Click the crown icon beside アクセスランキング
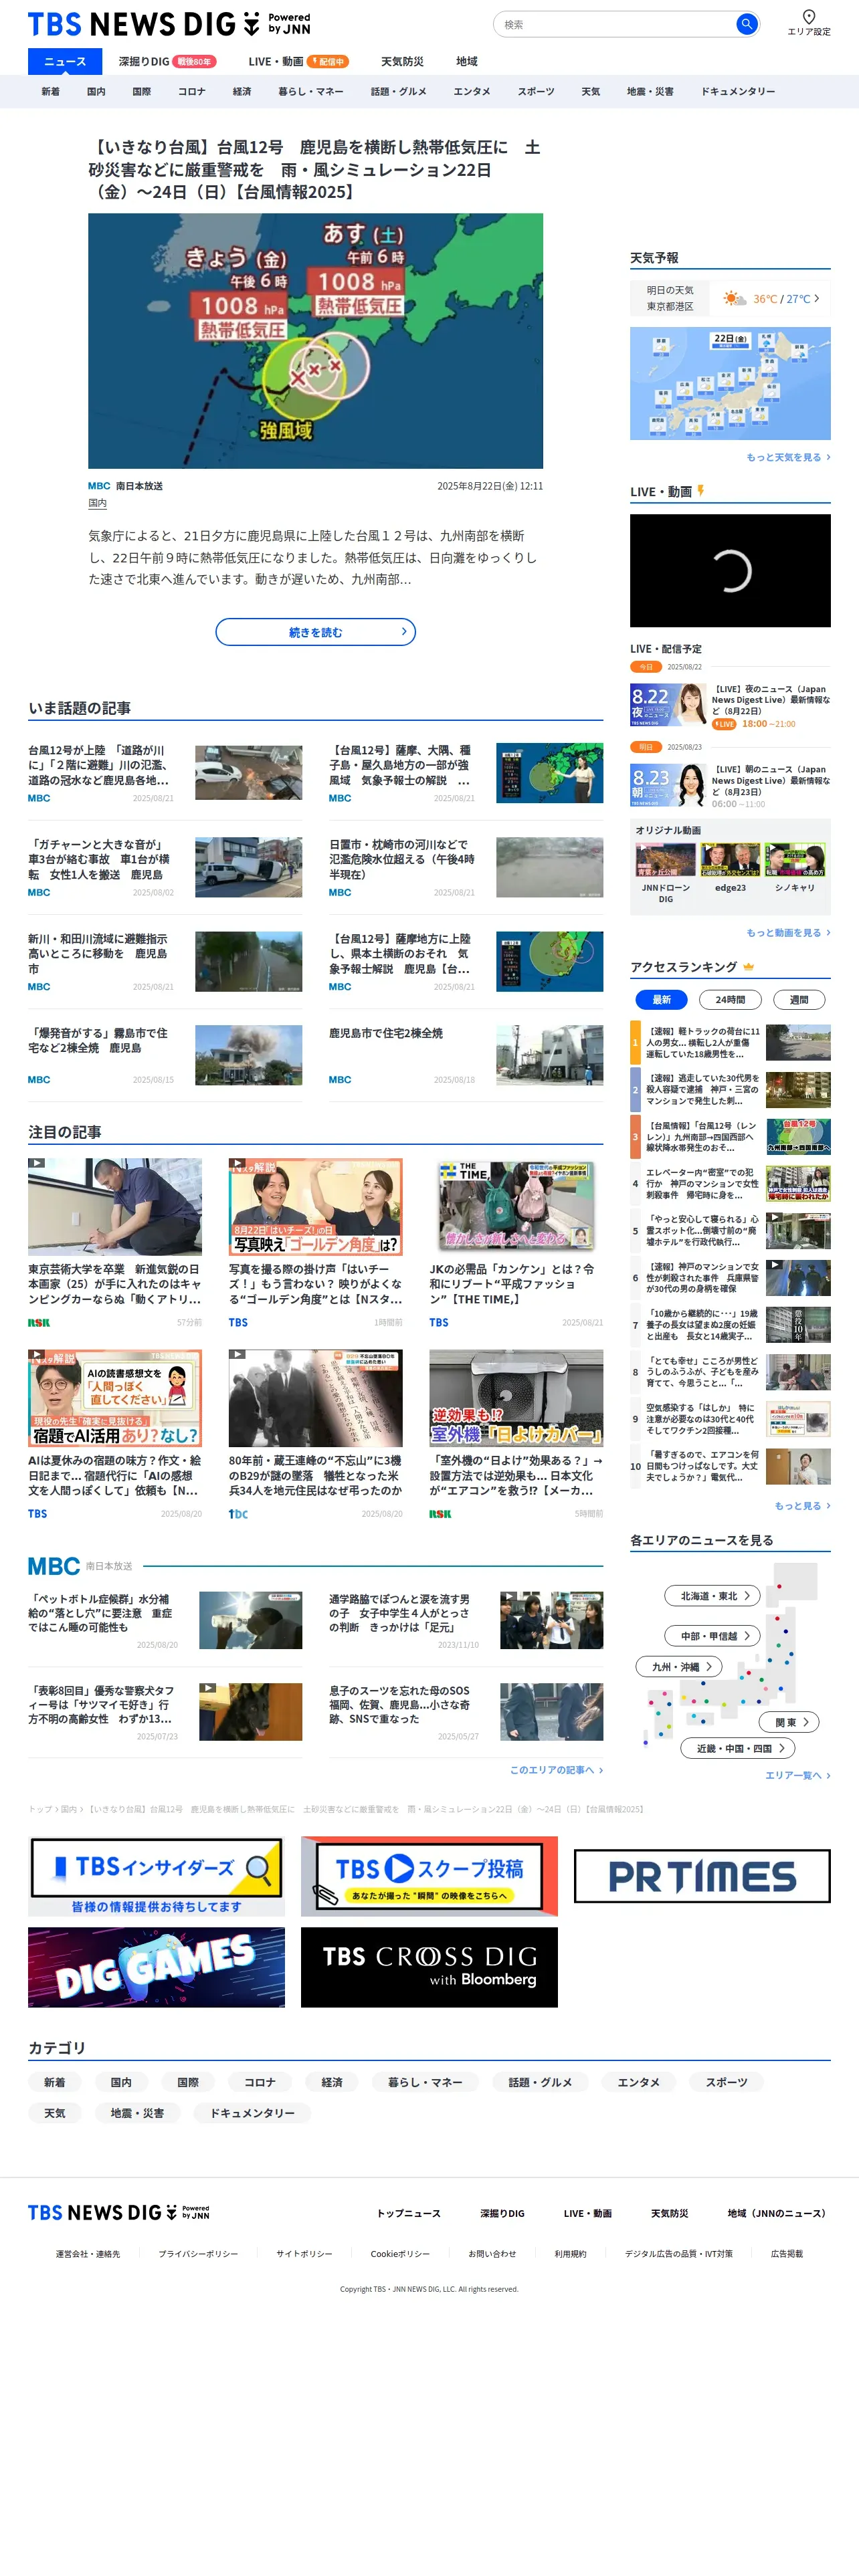 click(749, 967)
